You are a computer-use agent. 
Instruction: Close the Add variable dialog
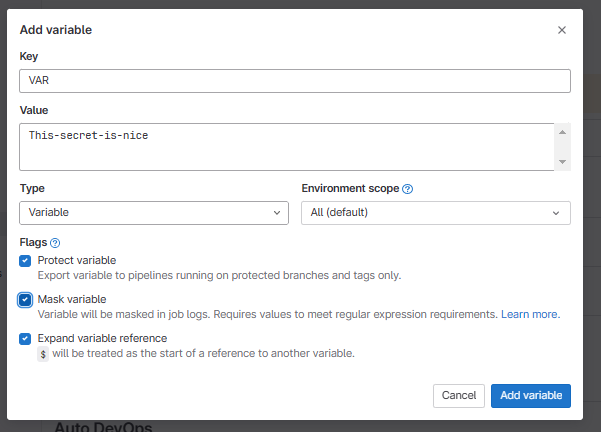[562, 31]
